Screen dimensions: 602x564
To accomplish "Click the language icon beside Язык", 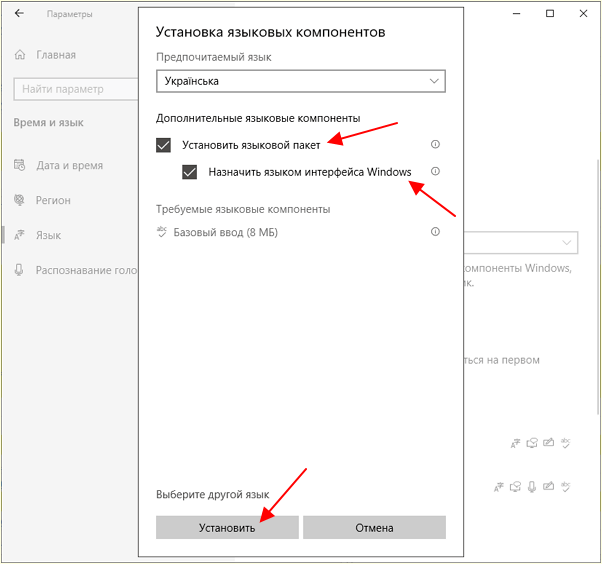I will pyautogui.click(x=19, y=235).
